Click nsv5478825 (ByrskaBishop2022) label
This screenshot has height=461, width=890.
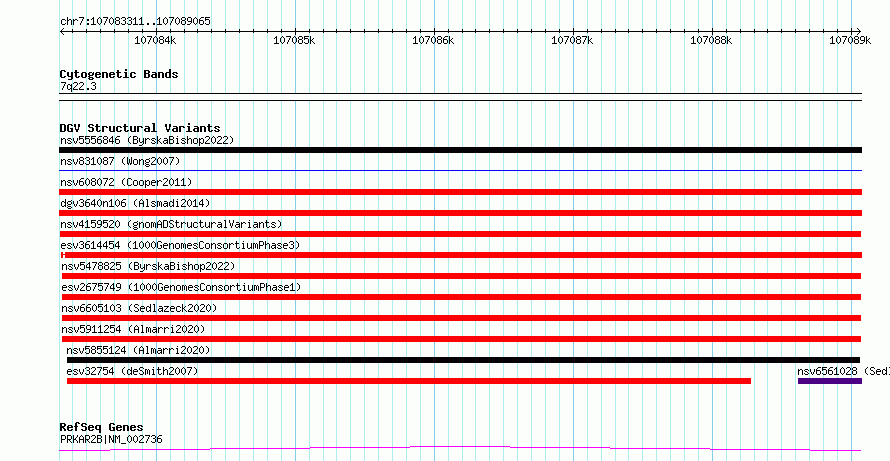[148, 266]
